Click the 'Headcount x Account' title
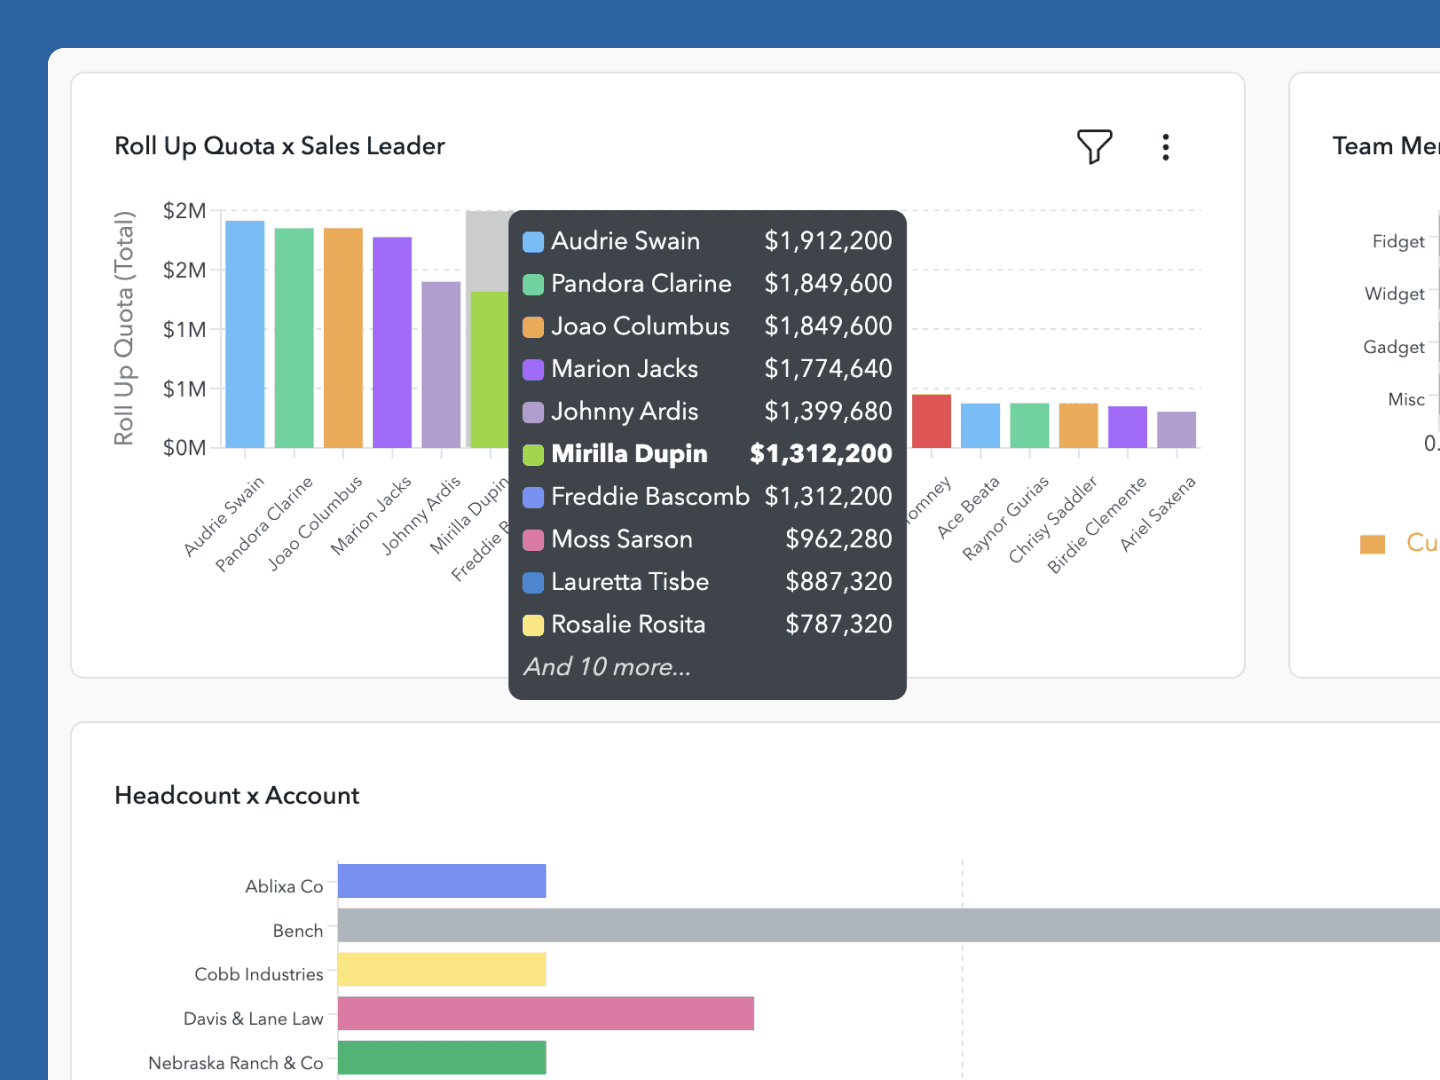The width and height of the screenshot is (1440, 1080). coord(237,796)
